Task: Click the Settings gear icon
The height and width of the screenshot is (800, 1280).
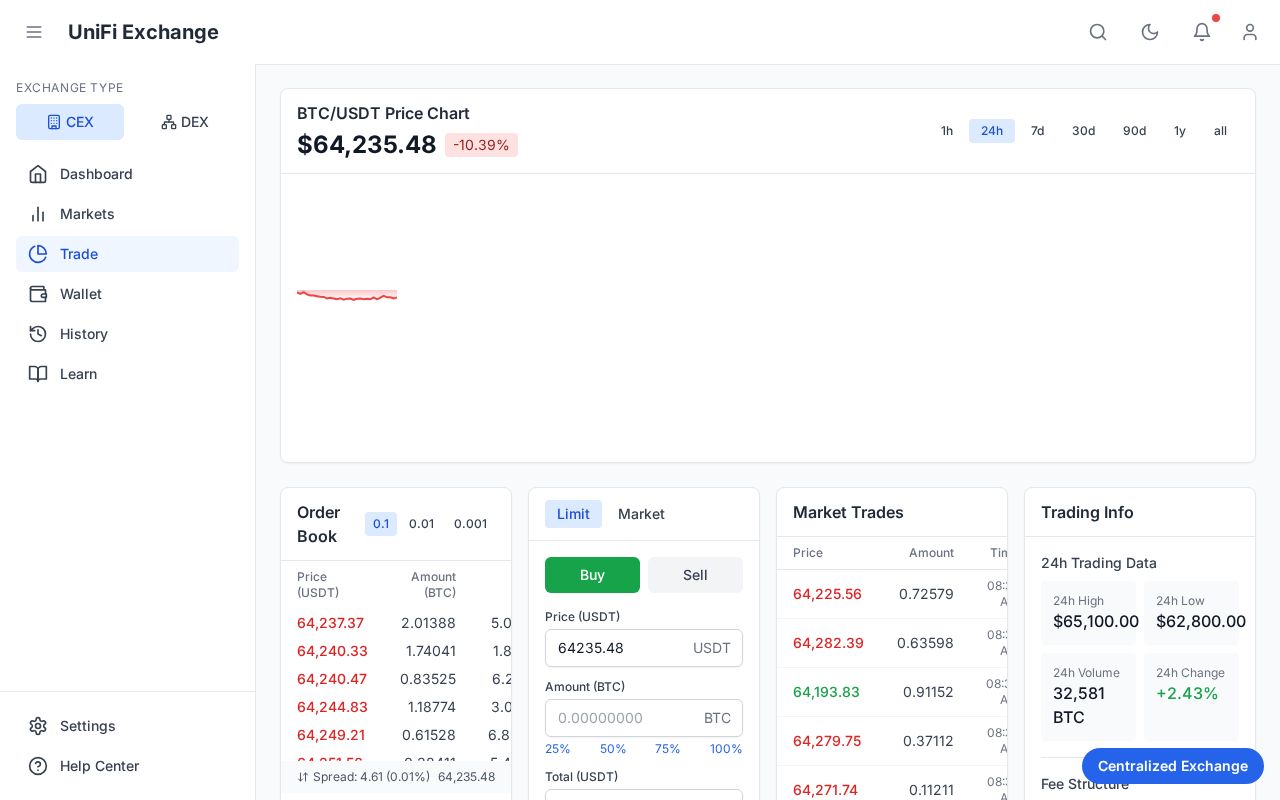Action: pos(38,726)
